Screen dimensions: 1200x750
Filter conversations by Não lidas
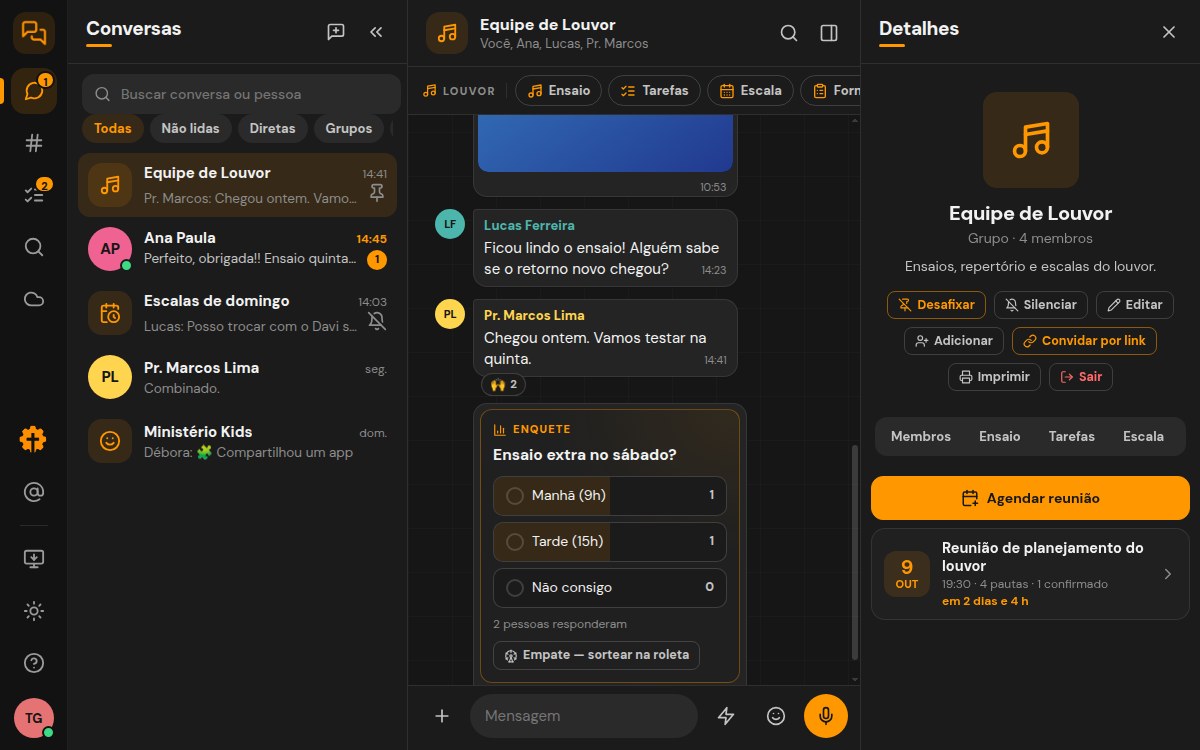[191, 128]
